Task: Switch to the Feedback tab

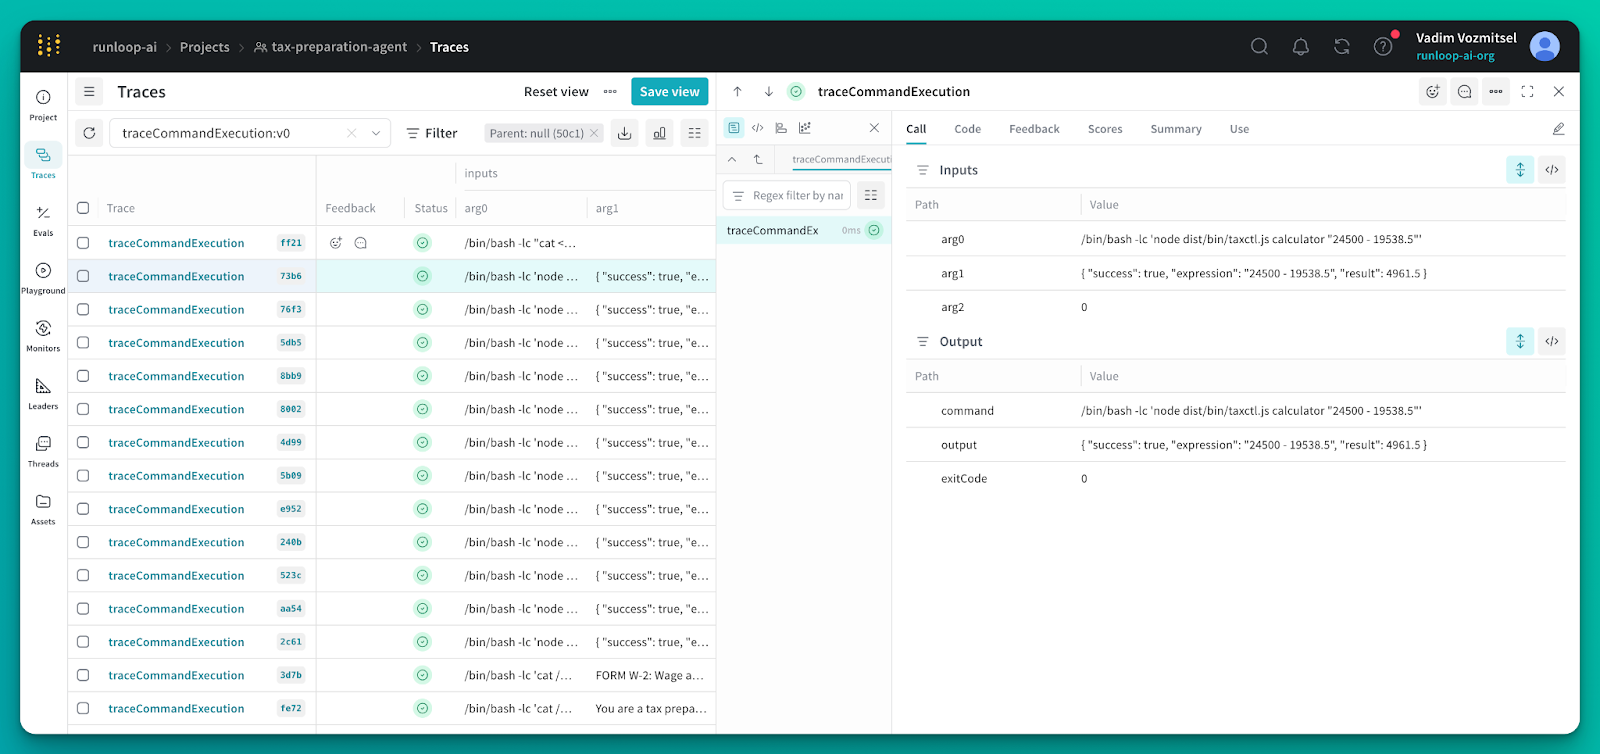Action: click(x=1034, y=129)
